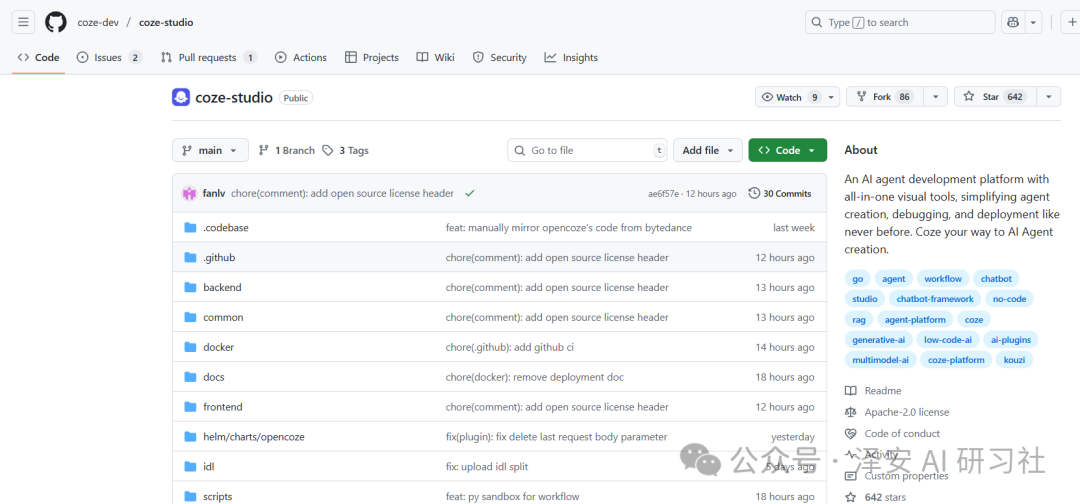Open the hamburger navigation menu

(x=23, y=22)
